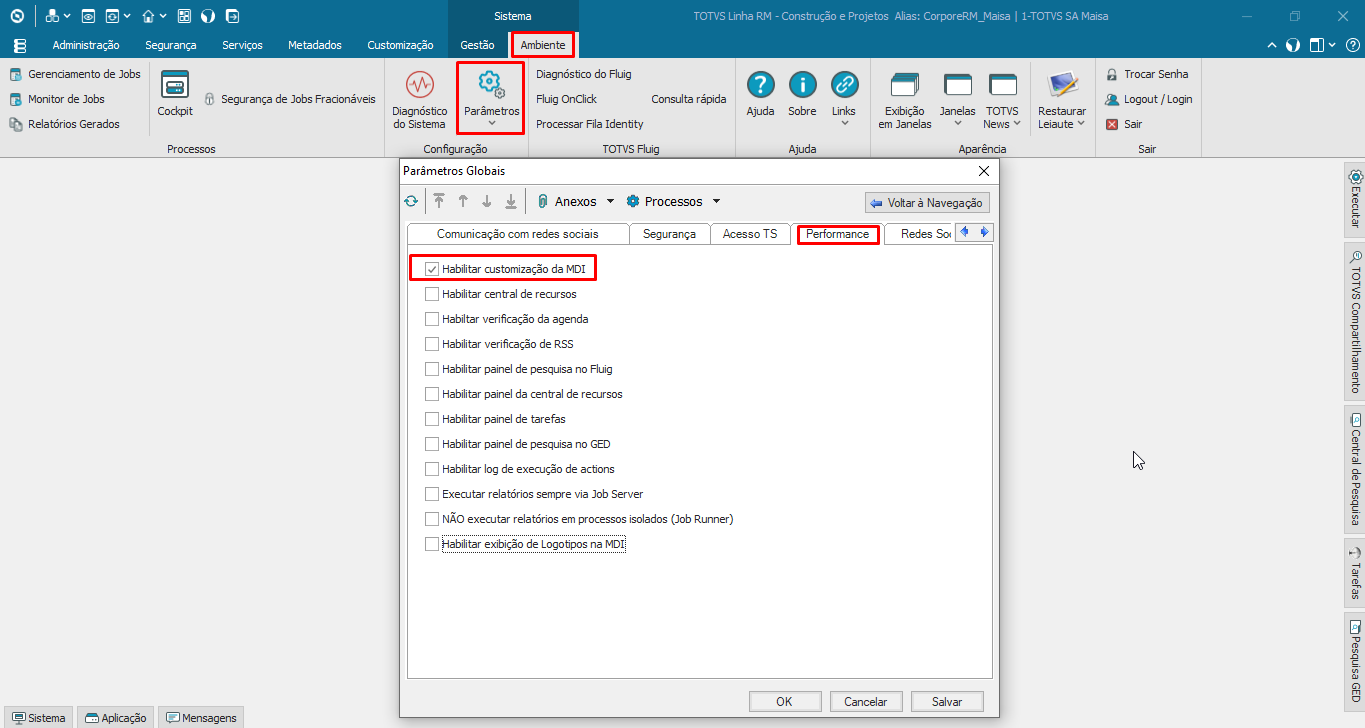Click the red Sair exit icon
Viewport: 1365px width, 728px height.
(1112, 124)
